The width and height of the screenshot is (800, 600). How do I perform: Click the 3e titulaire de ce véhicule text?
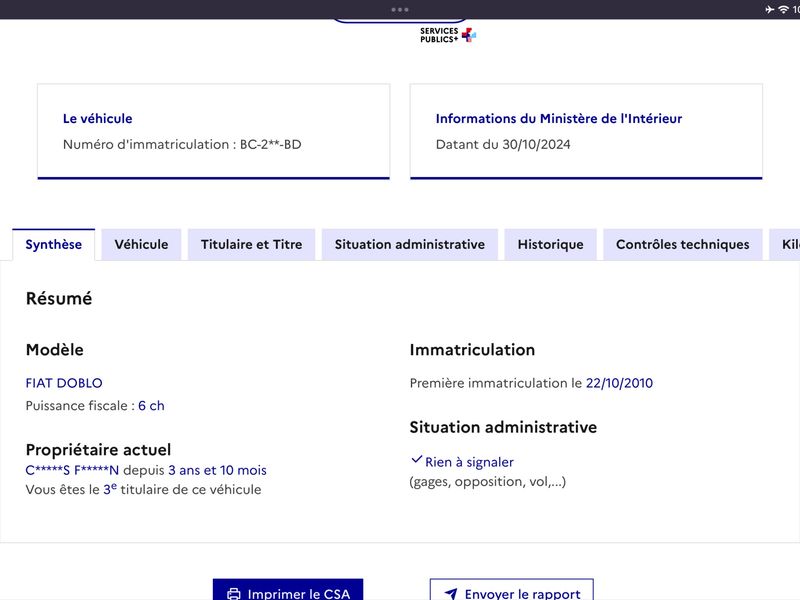click(x=182, y=489)
